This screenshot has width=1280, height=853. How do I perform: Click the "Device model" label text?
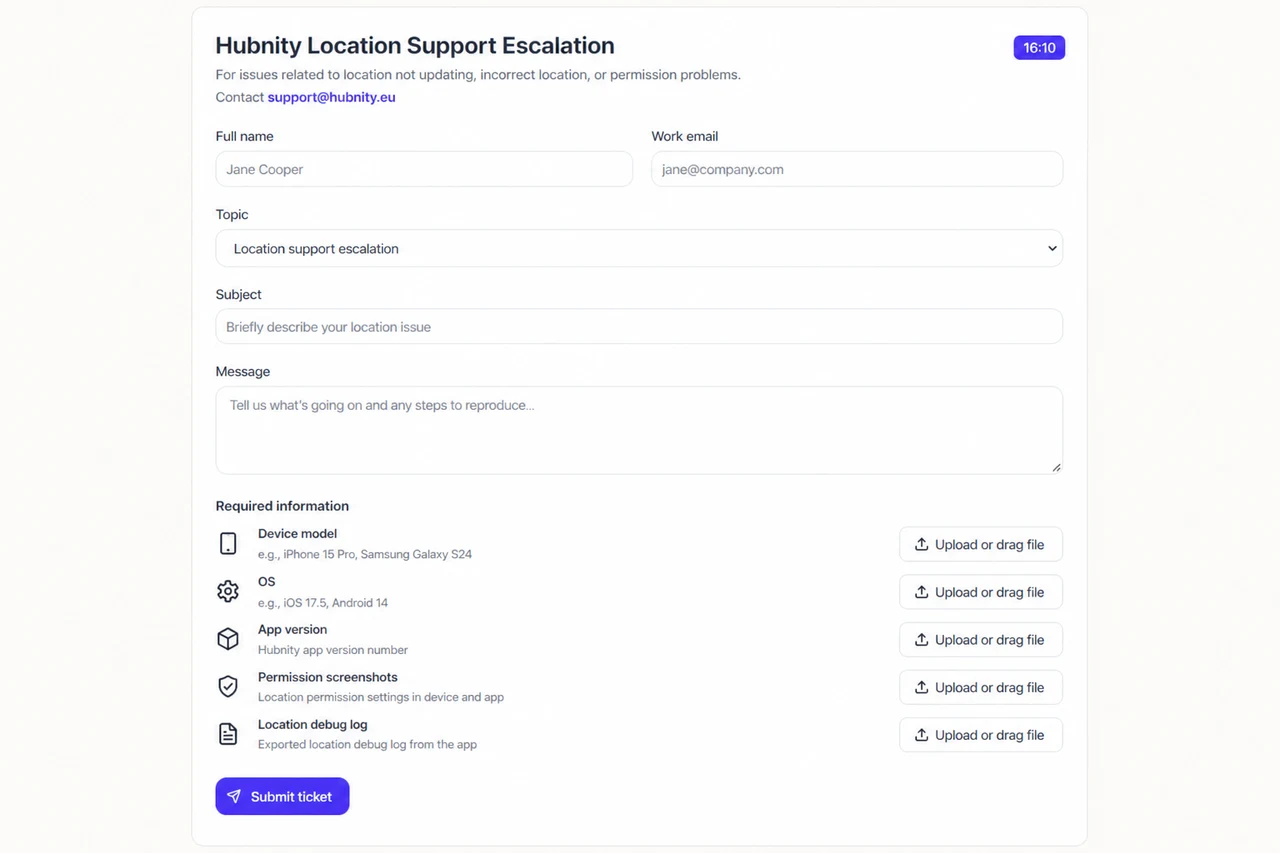point(297,534)
